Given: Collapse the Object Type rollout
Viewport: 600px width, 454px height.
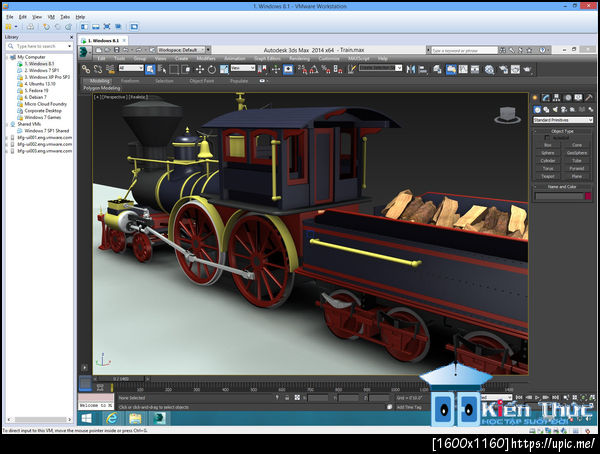Looking at the screenshot, I should click(x=562, y=131).
